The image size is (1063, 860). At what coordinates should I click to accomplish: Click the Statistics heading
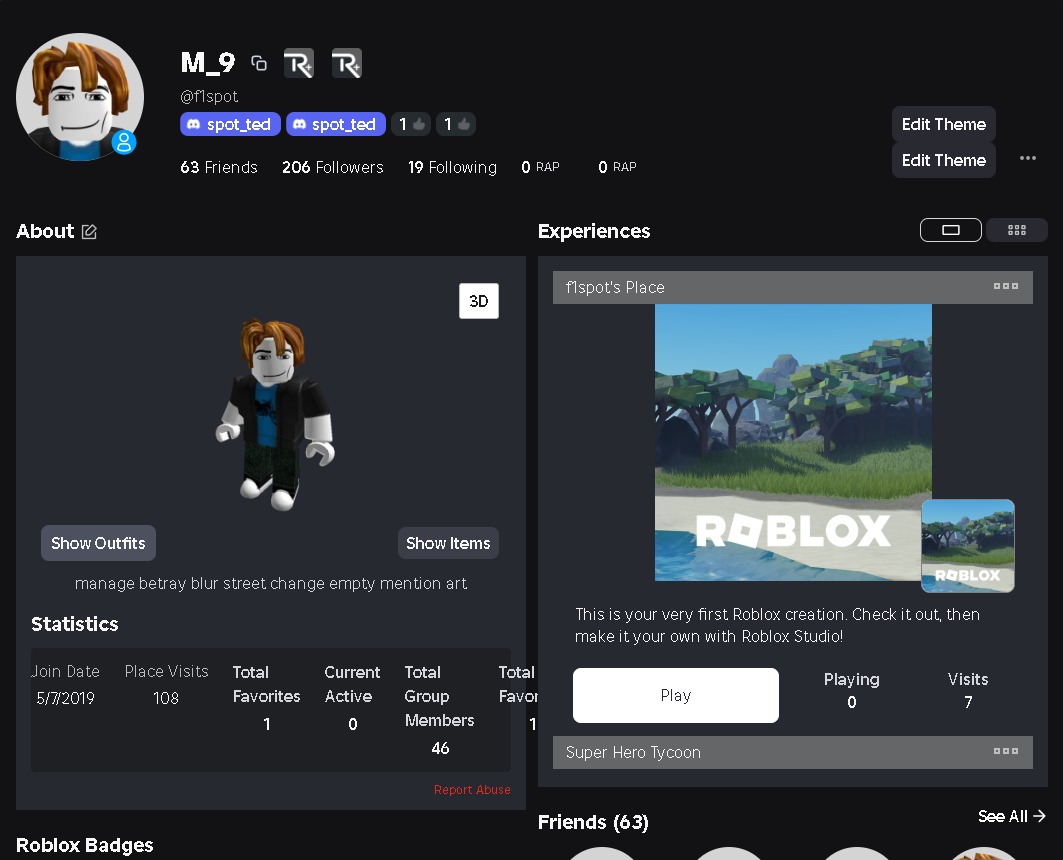click(75, 623)
